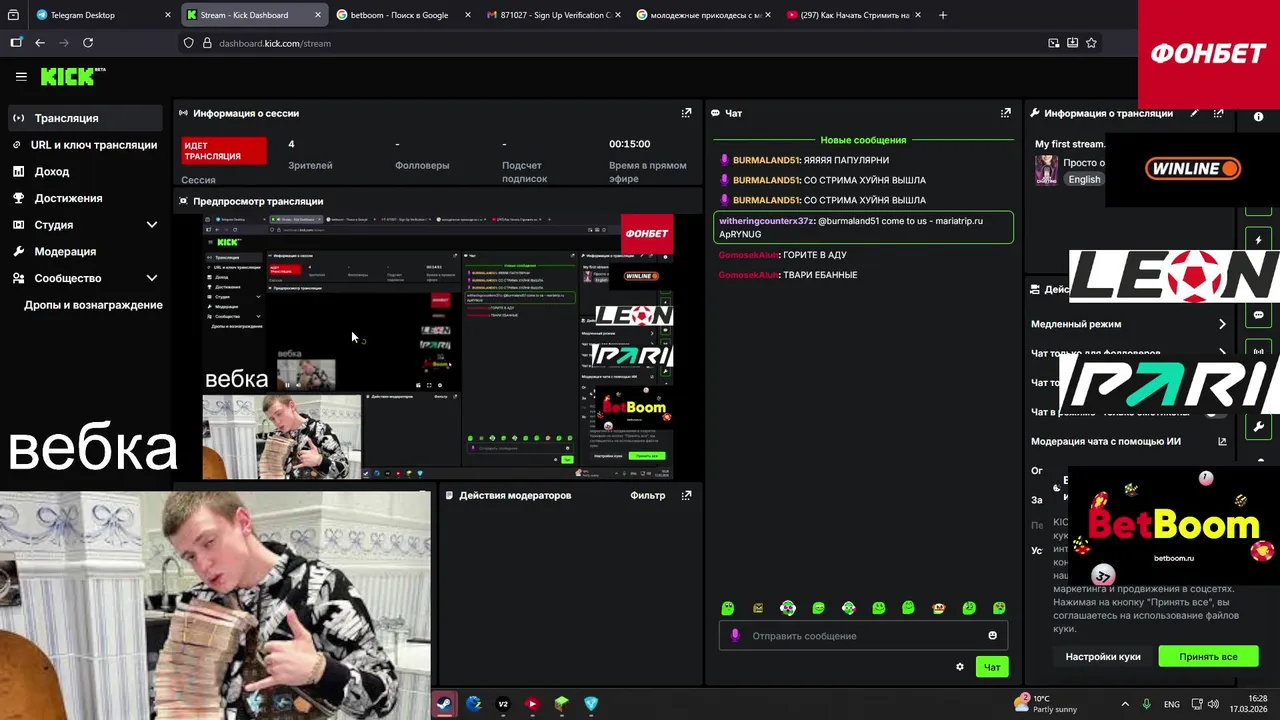Open Модерация in sidebar
The image size is (1280, 720).
tap(85, 251)
